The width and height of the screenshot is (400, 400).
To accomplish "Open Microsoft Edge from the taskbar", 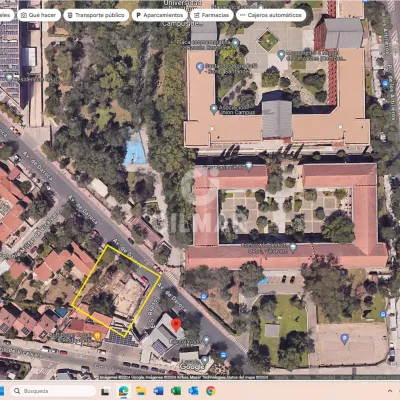I will click(x=124, y=391).
